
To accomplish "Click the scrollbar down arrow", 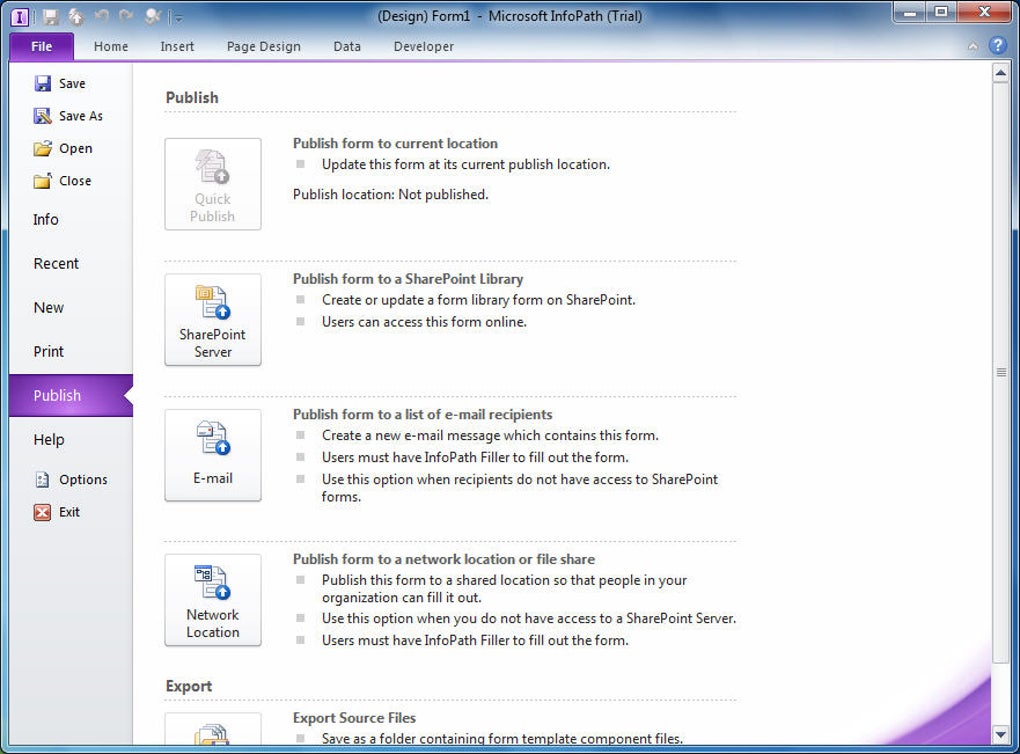I will [1000, 735].
